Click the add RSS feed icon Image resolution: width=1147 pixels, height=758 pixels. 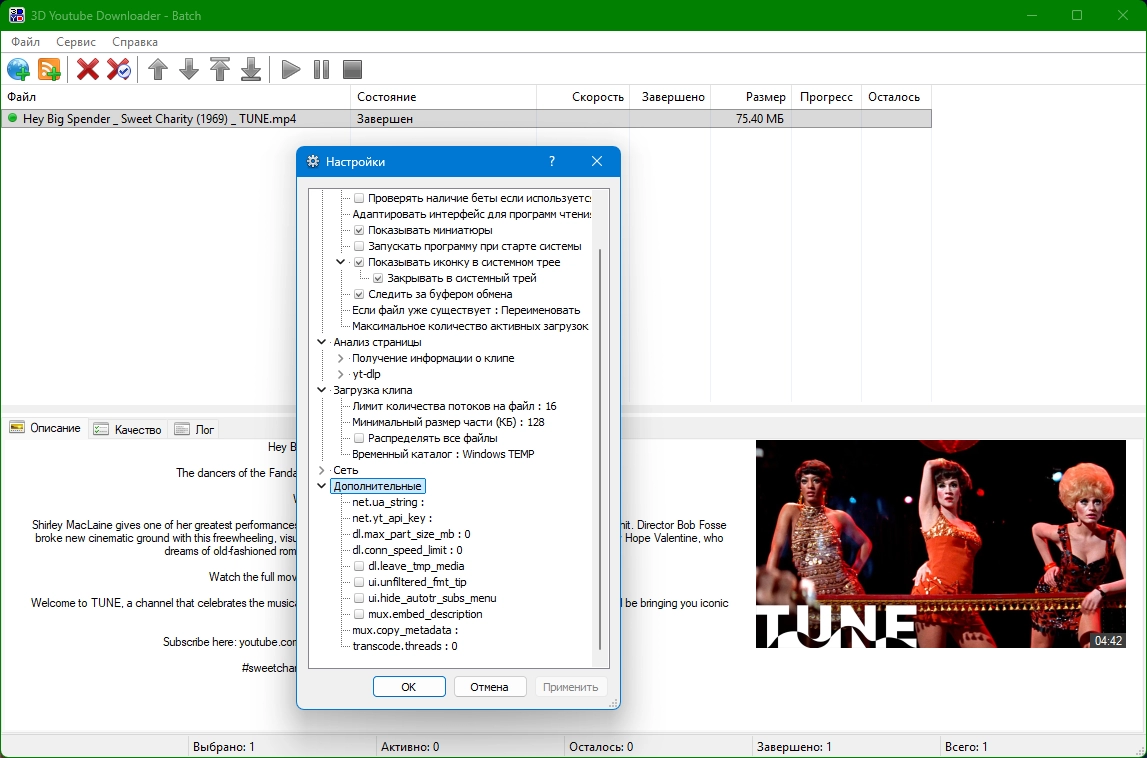(49, 69)
